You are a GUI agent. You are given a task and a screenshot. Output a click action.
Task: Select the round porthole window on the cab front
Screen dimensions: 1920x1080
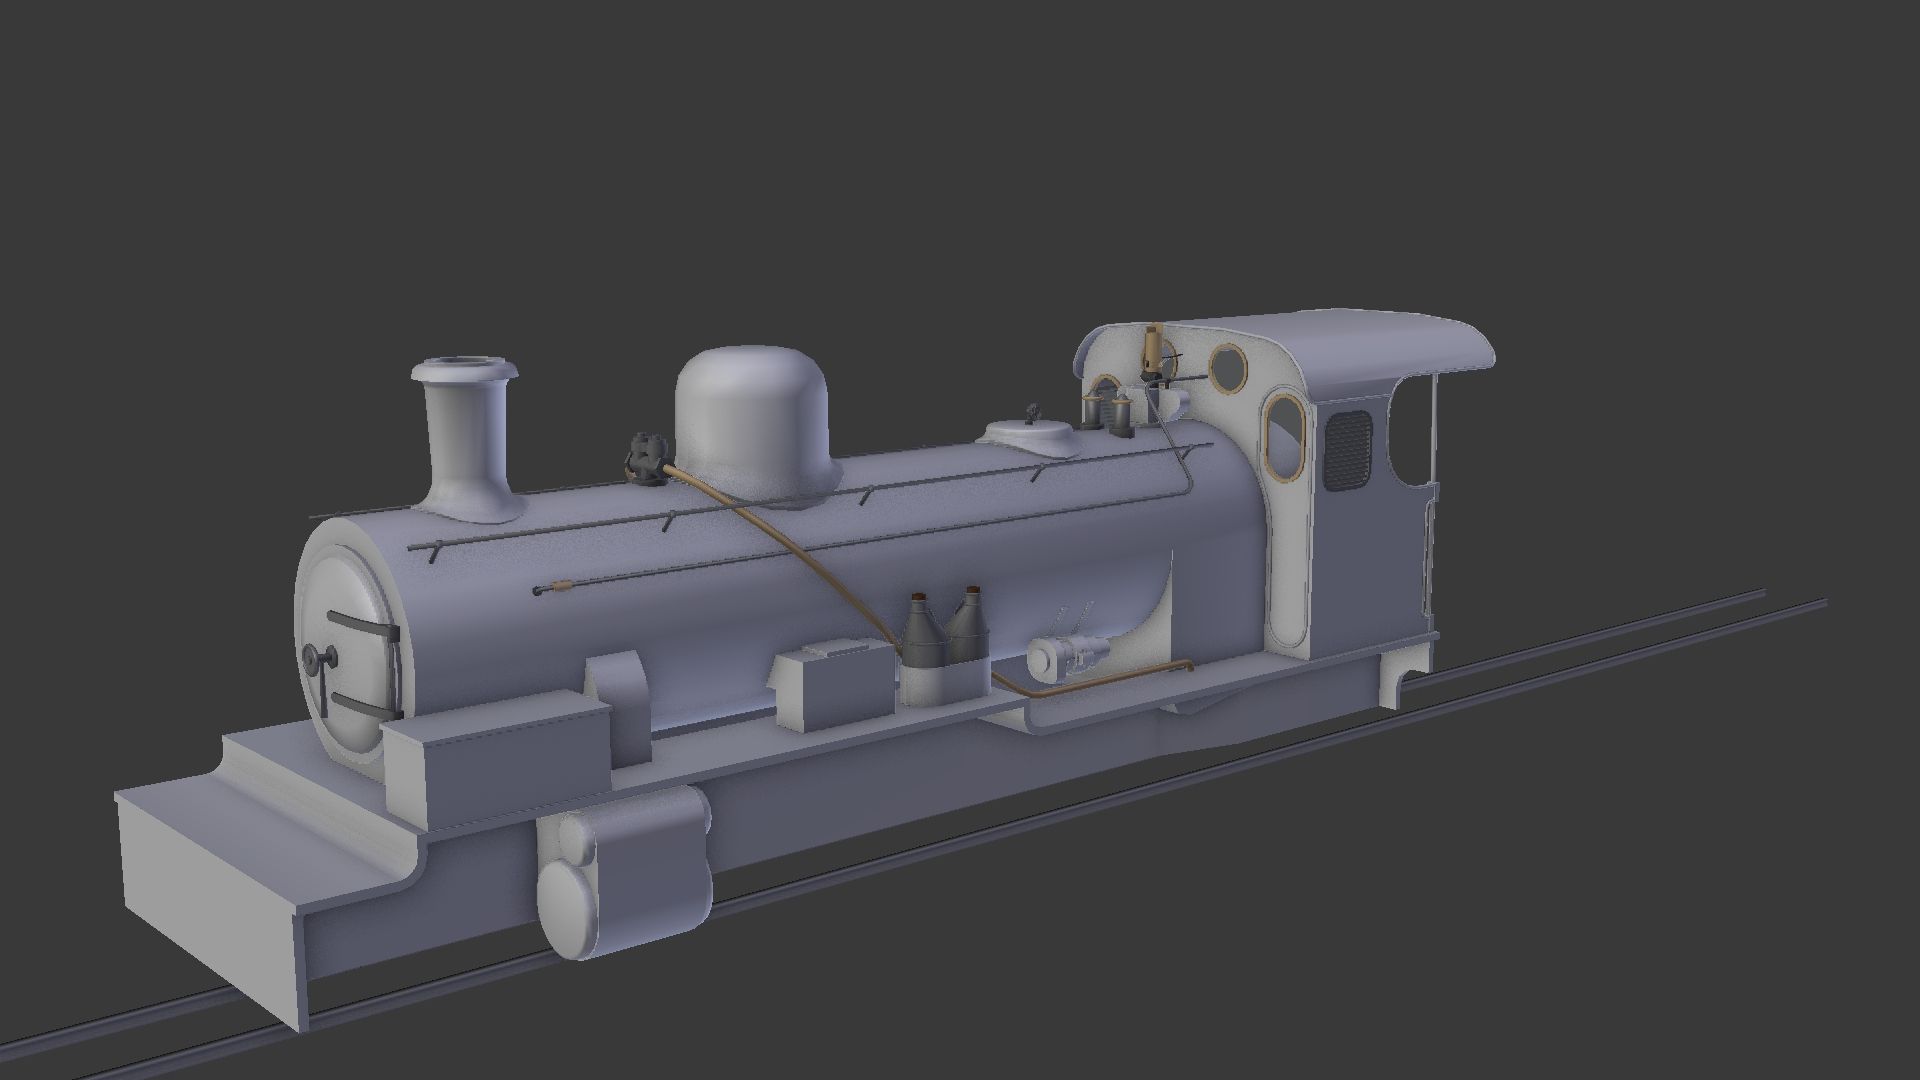1227,367
